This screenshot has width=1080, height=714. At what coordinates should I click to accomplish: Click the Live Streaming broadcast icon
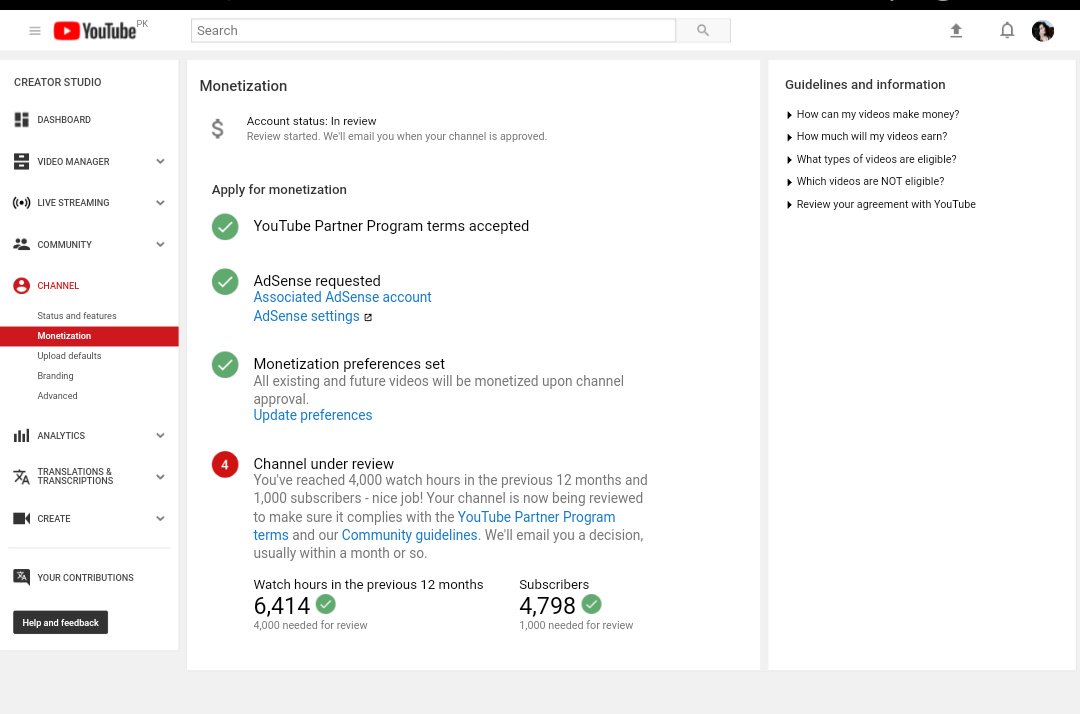[21, 202]
